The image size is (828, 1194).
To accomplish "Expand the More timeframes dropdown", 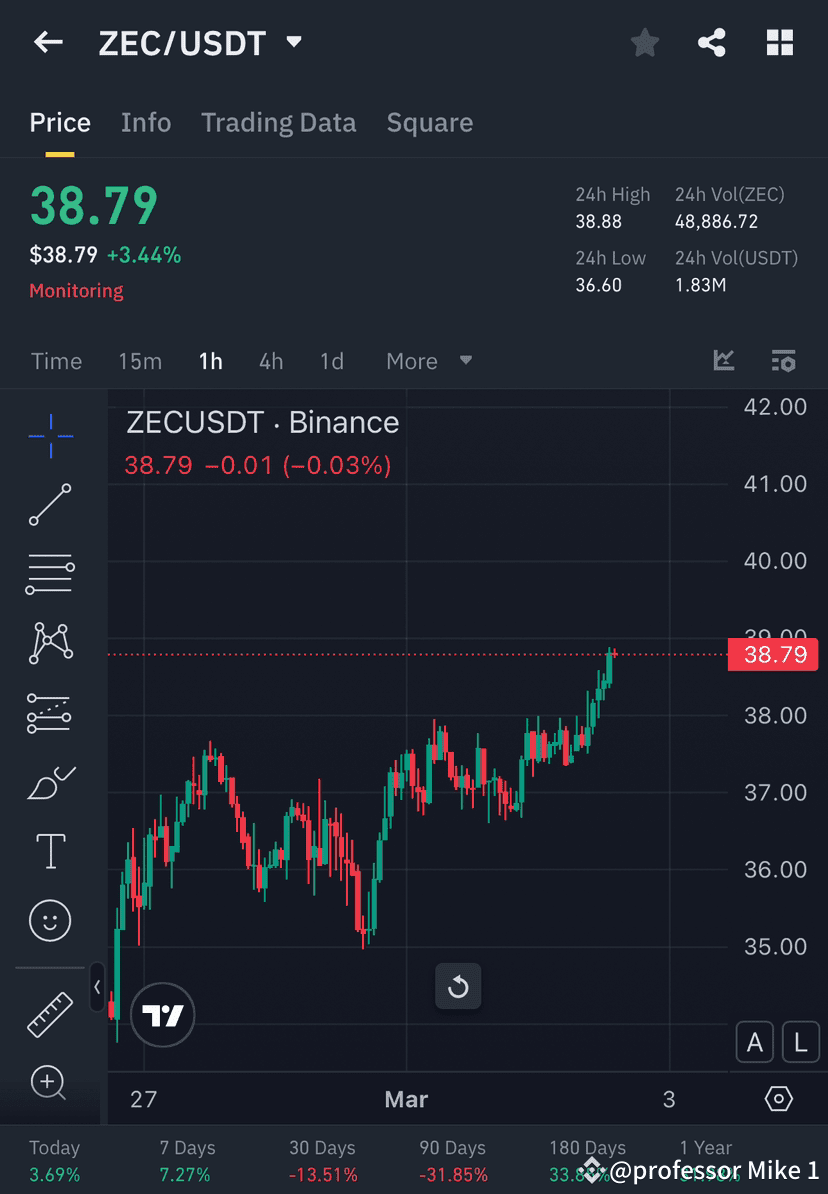I will [x=429, y=361].
